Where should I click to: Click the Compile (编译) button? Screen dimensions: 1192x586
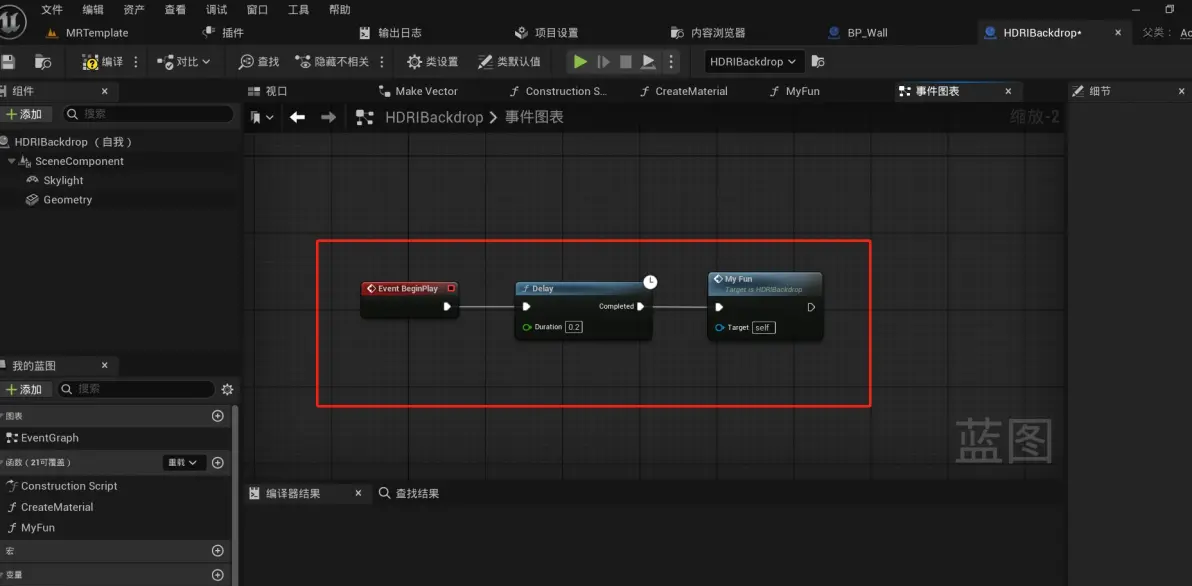click(x=103, y=62)
